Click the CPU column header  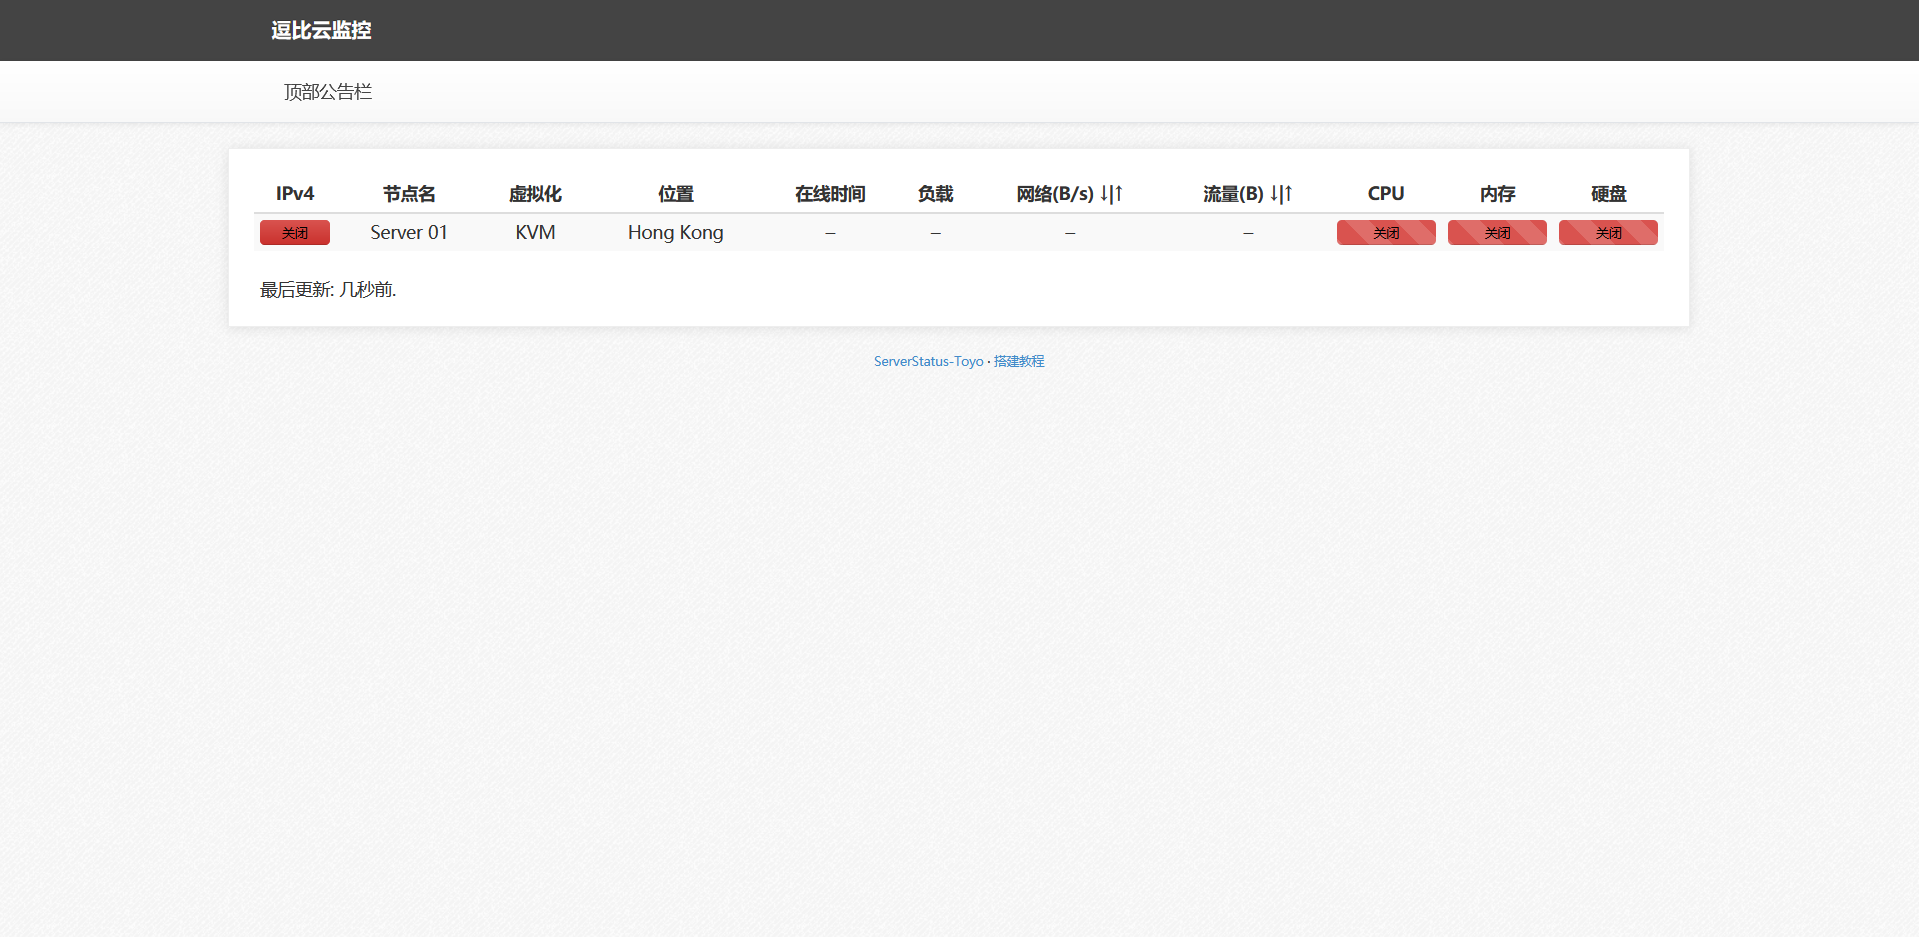pos(1386,194)
